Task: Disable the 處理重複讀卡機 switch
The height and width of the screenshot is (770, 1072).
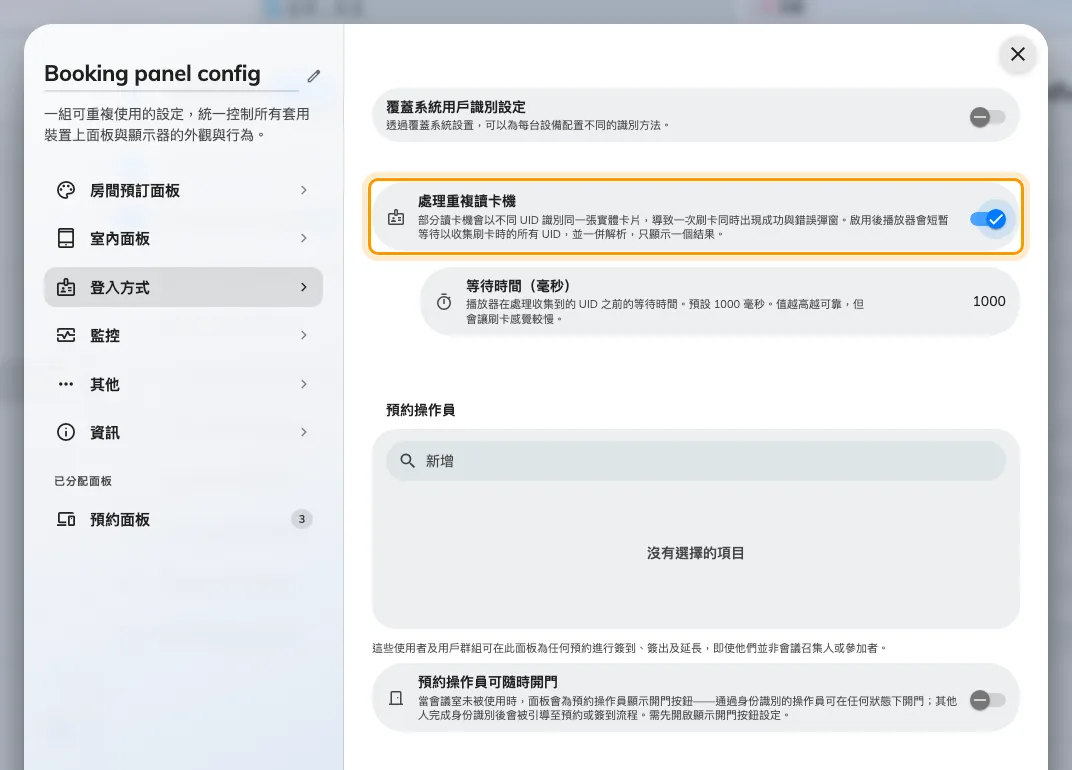Action: click(988, 219)
